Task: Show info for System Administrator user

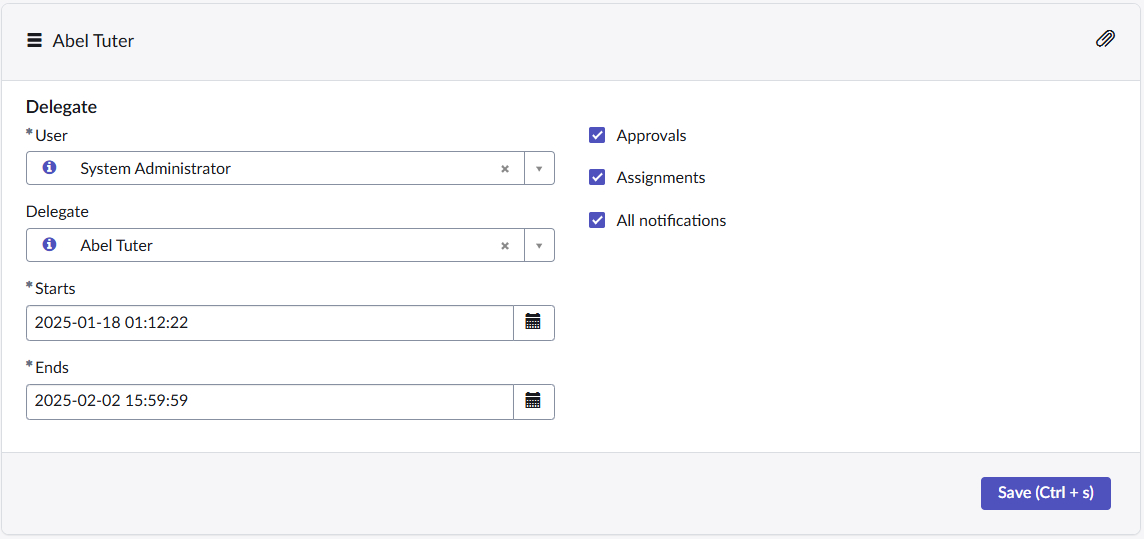Action: pos(49,168)
